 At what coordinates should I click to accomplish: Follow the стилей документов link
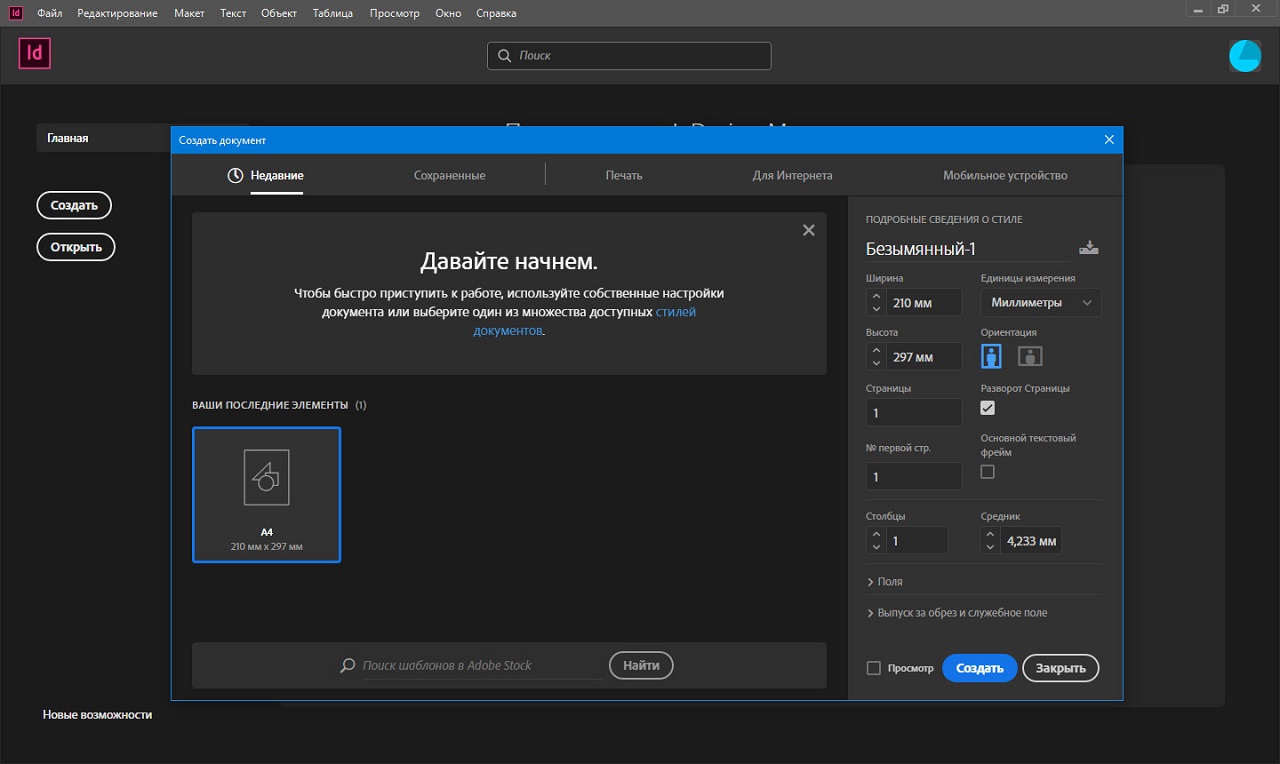[x=675, y=312]
